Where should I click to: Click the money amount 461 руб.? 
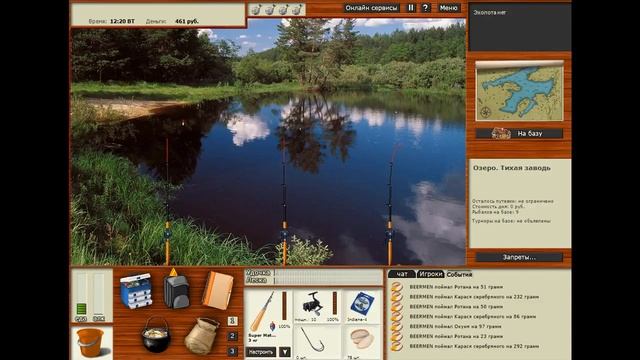(187, 21)
